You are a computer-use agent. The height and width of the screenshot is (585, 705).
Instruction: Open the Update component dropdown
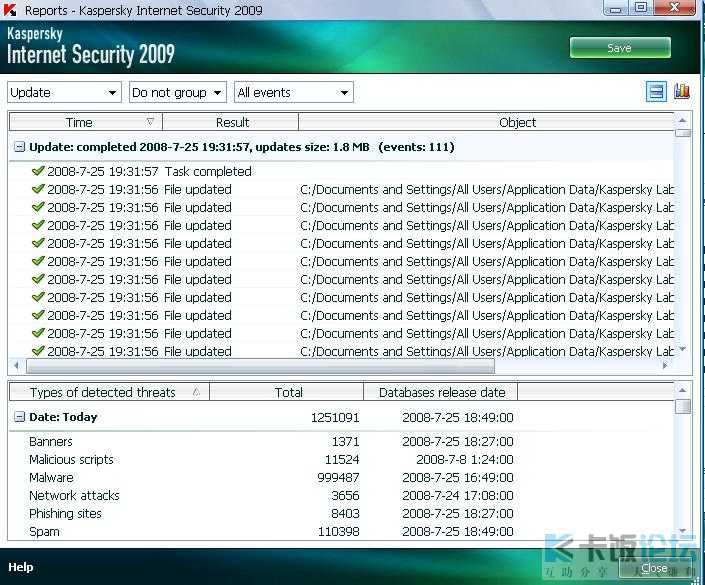(64, 92)
